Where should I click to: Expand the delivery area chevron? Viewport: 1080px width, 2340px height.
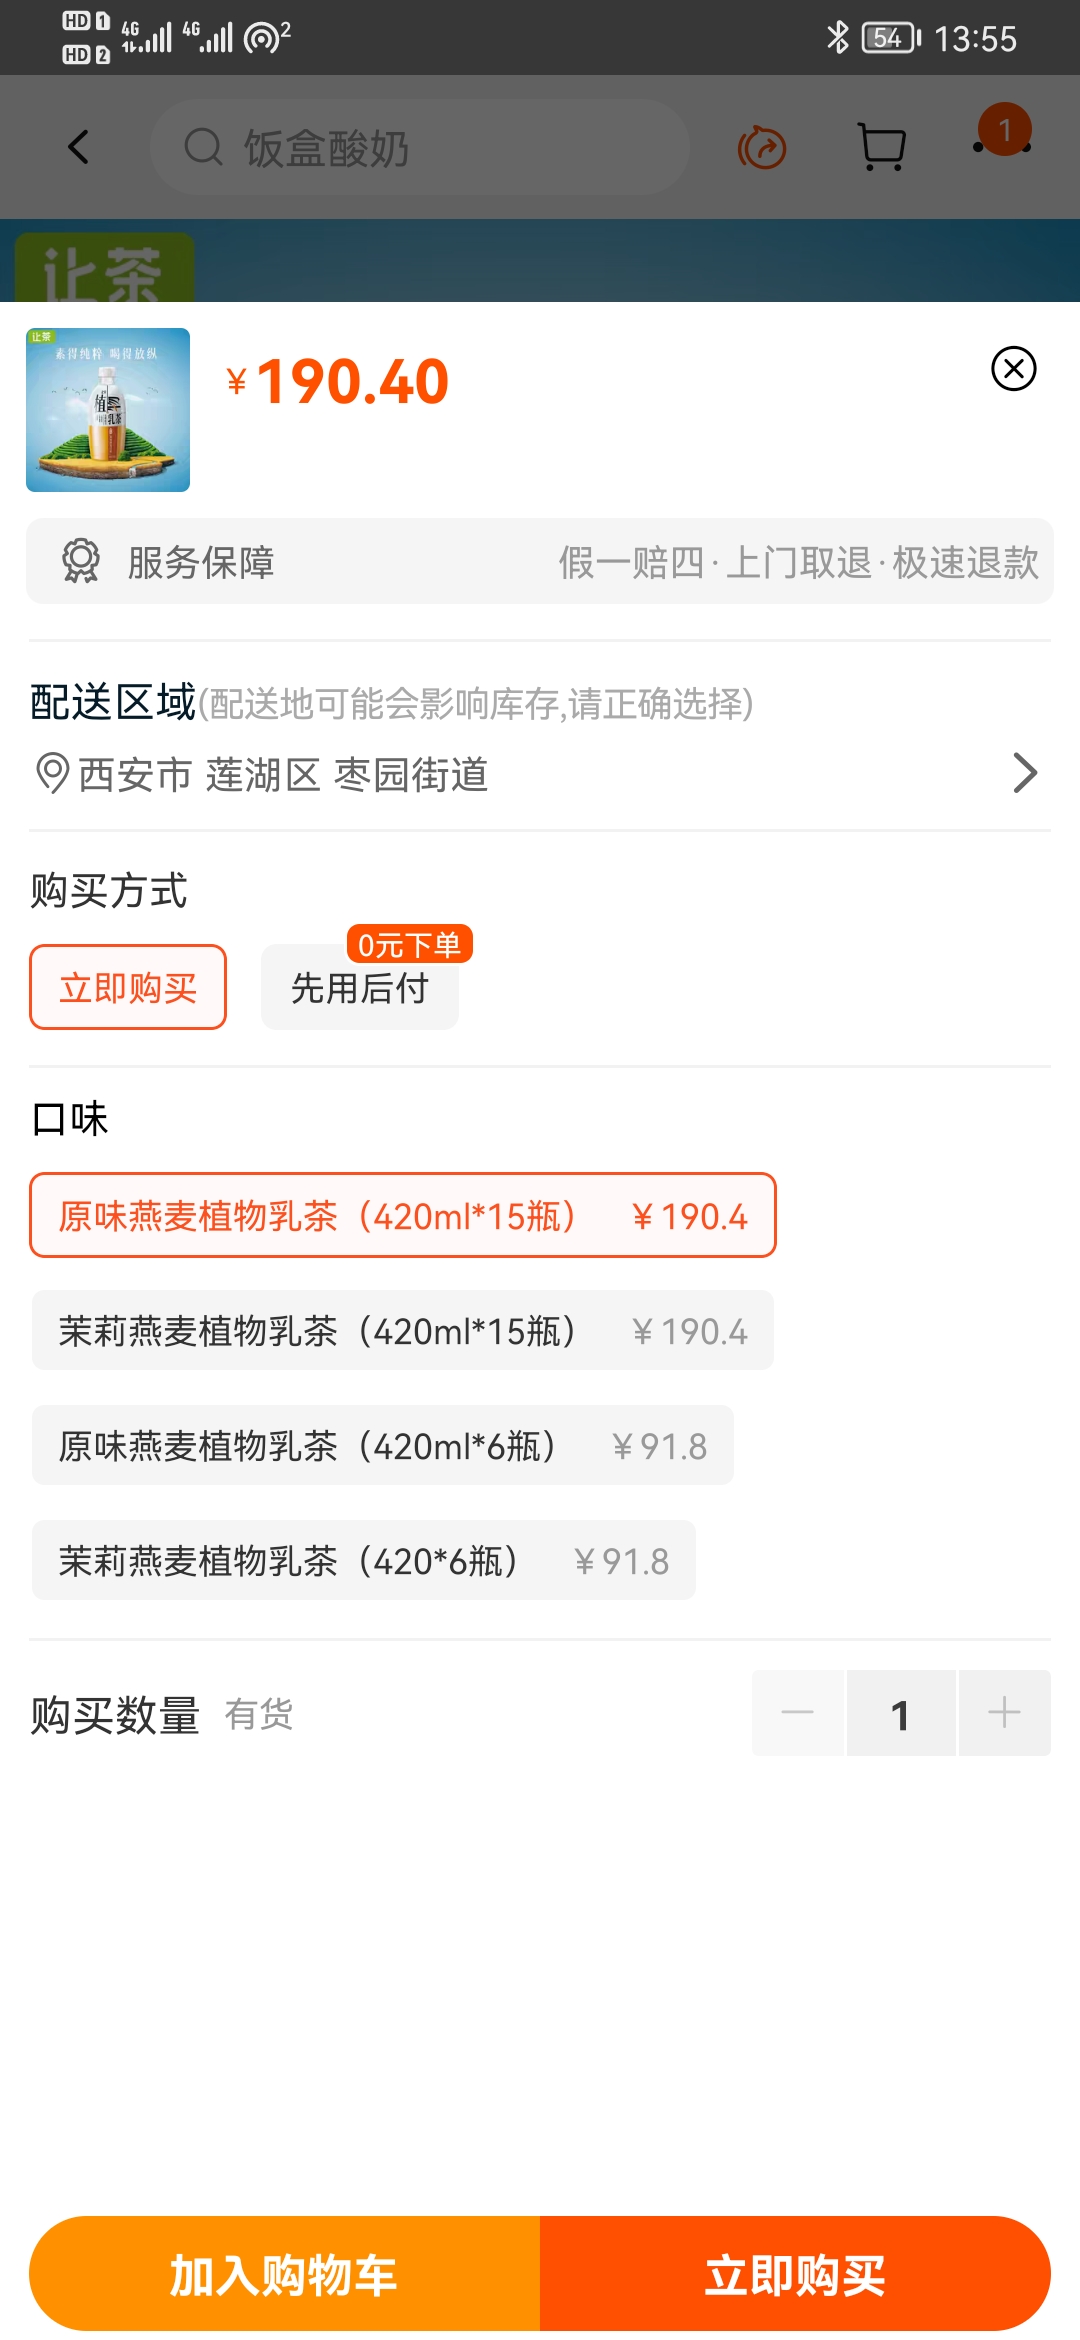(x=1025, y=773)
